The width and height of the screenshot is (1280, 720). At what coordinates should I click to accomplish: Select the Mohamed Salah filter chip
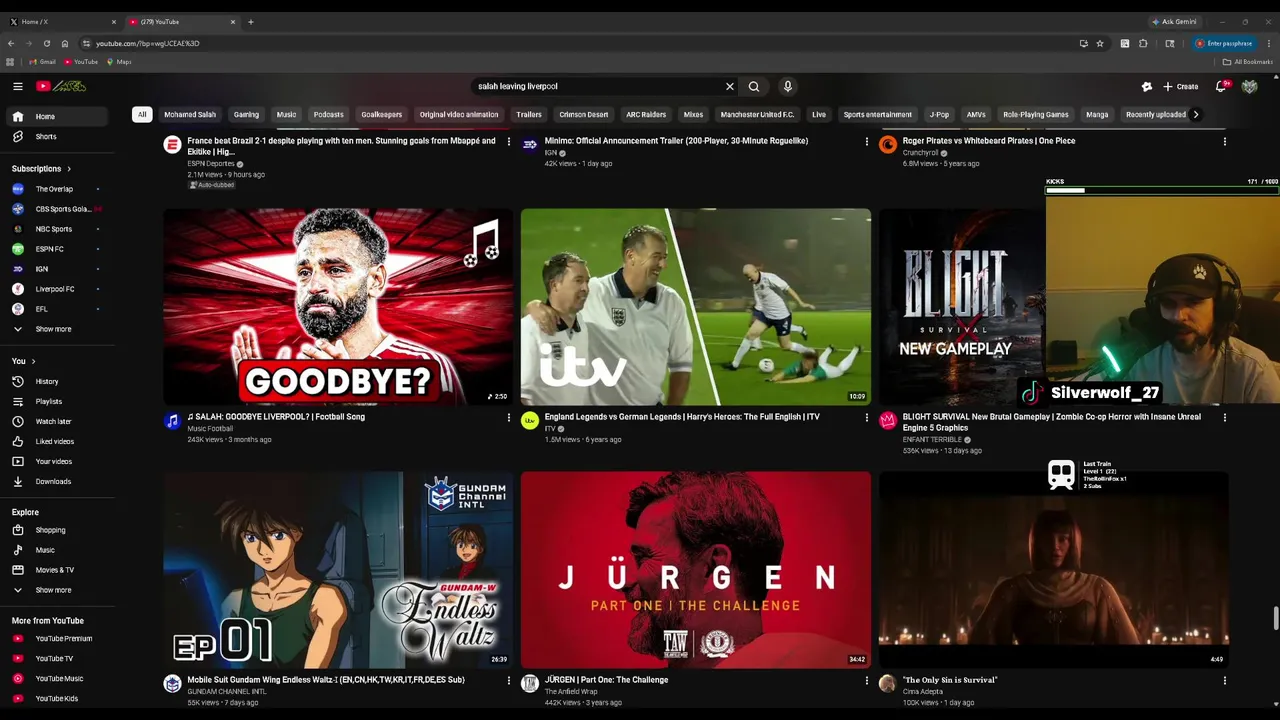(x=190, y=114)
